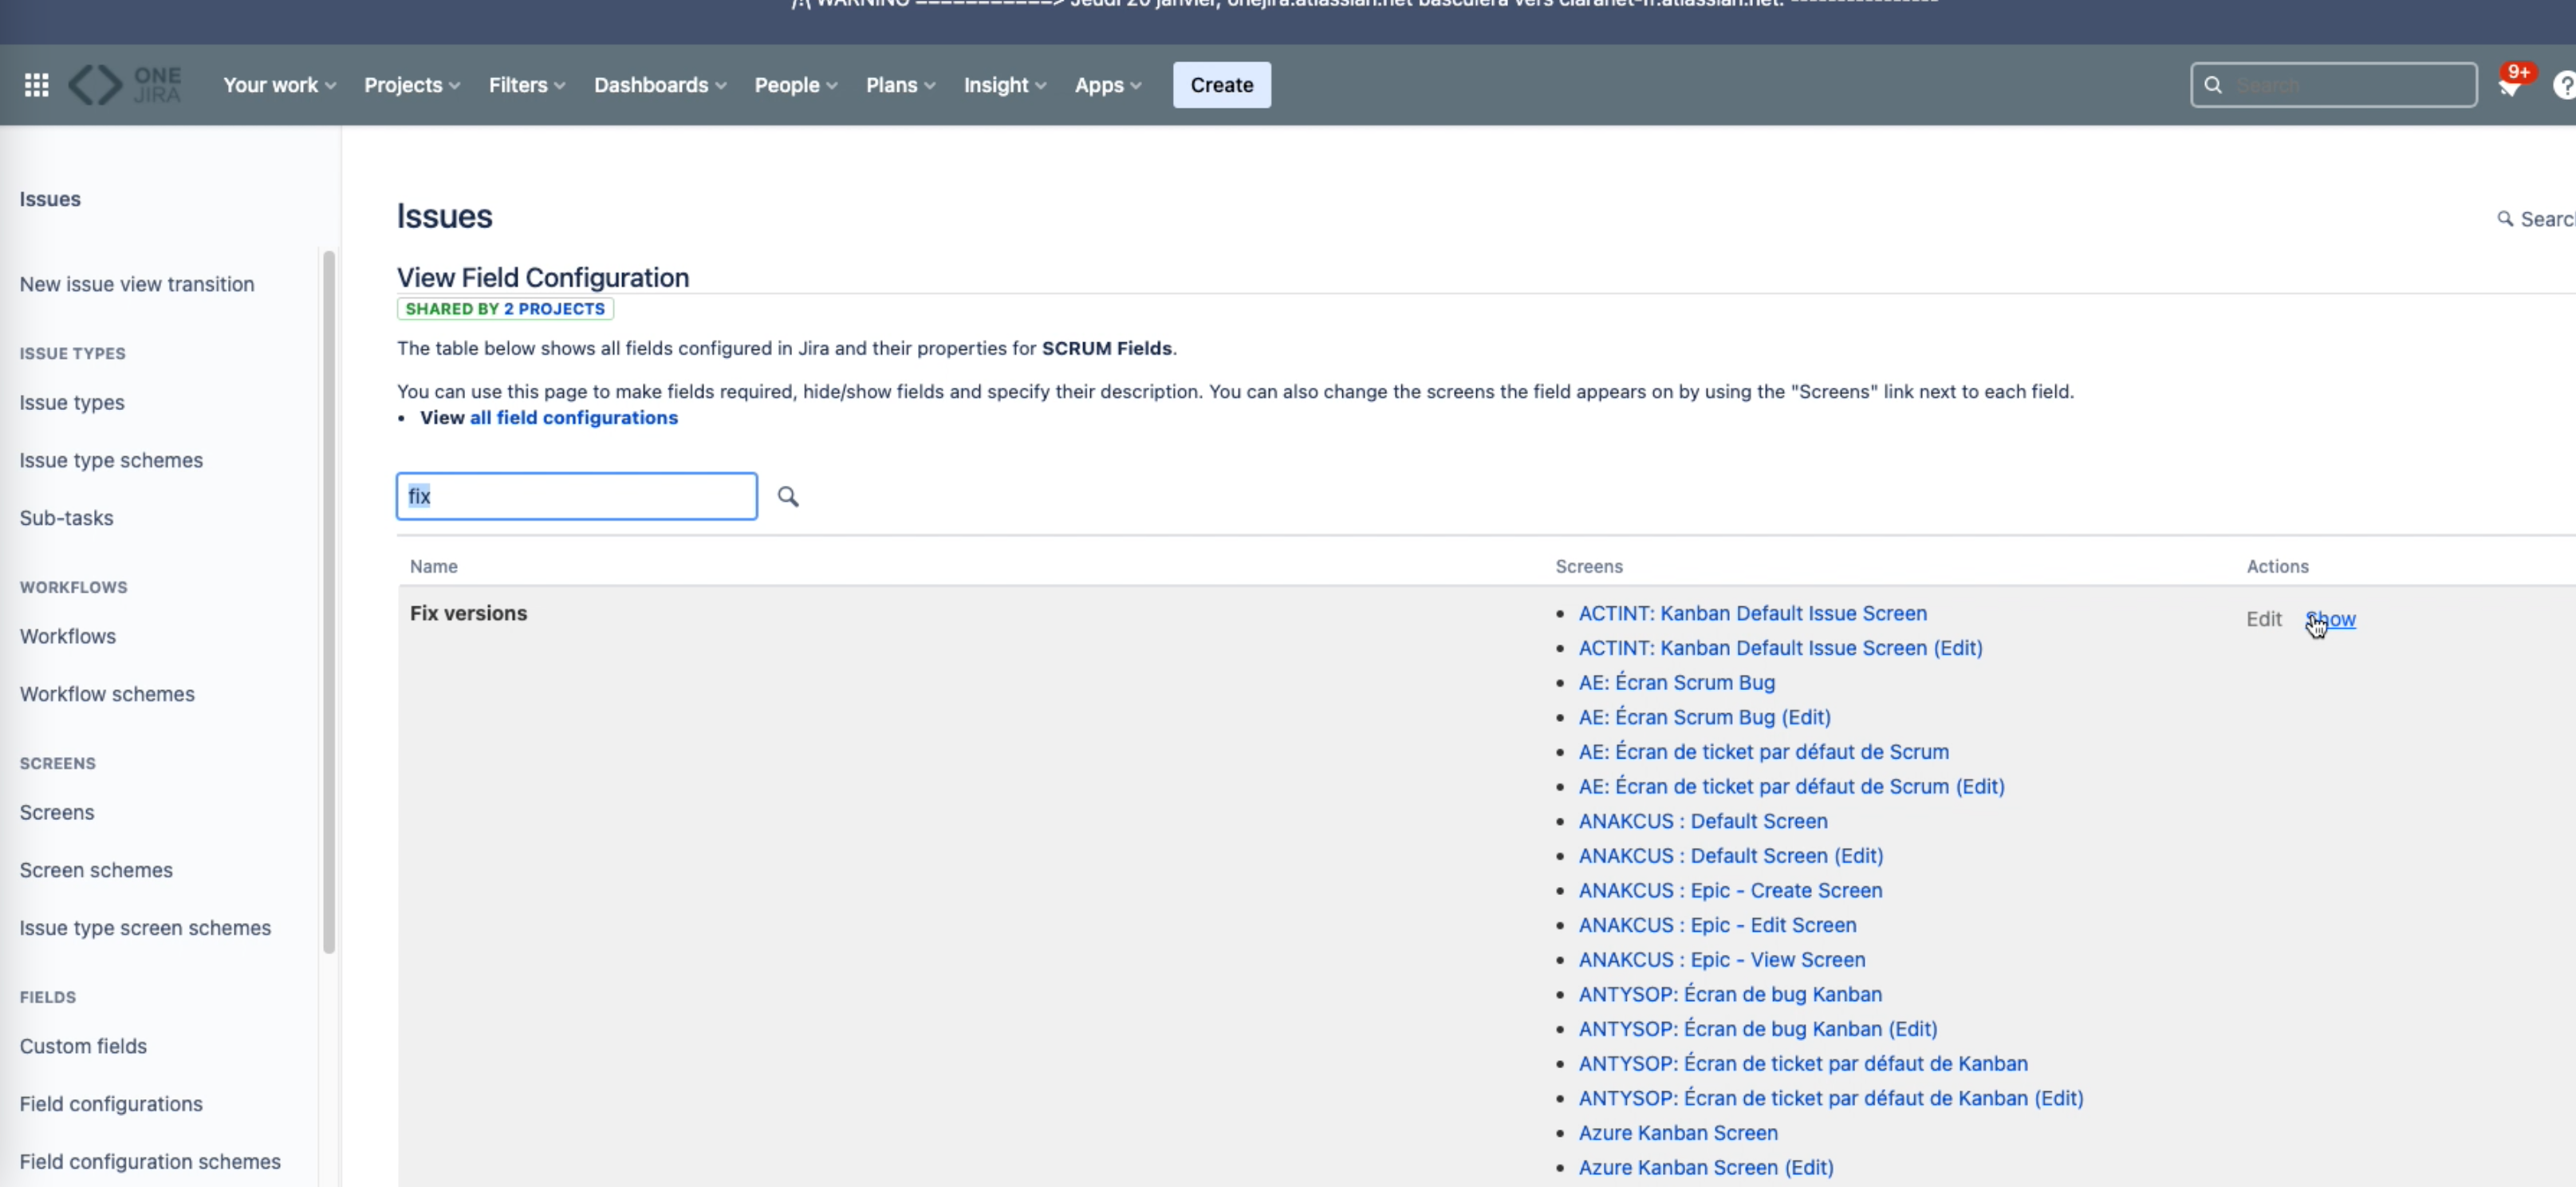Open the Apps menu
The width and height of the screenshot is (2576, 1187).
tap(1107, 85)
